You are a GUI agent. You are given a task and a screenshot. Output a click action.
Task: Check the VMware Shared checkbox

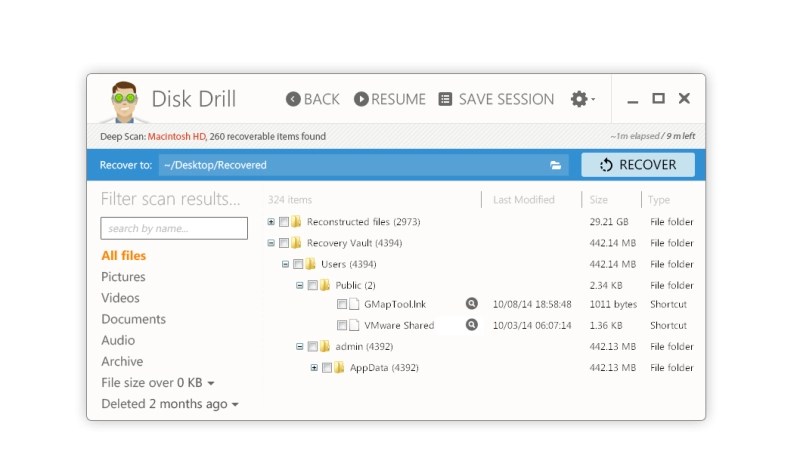(x=342, y=325)
